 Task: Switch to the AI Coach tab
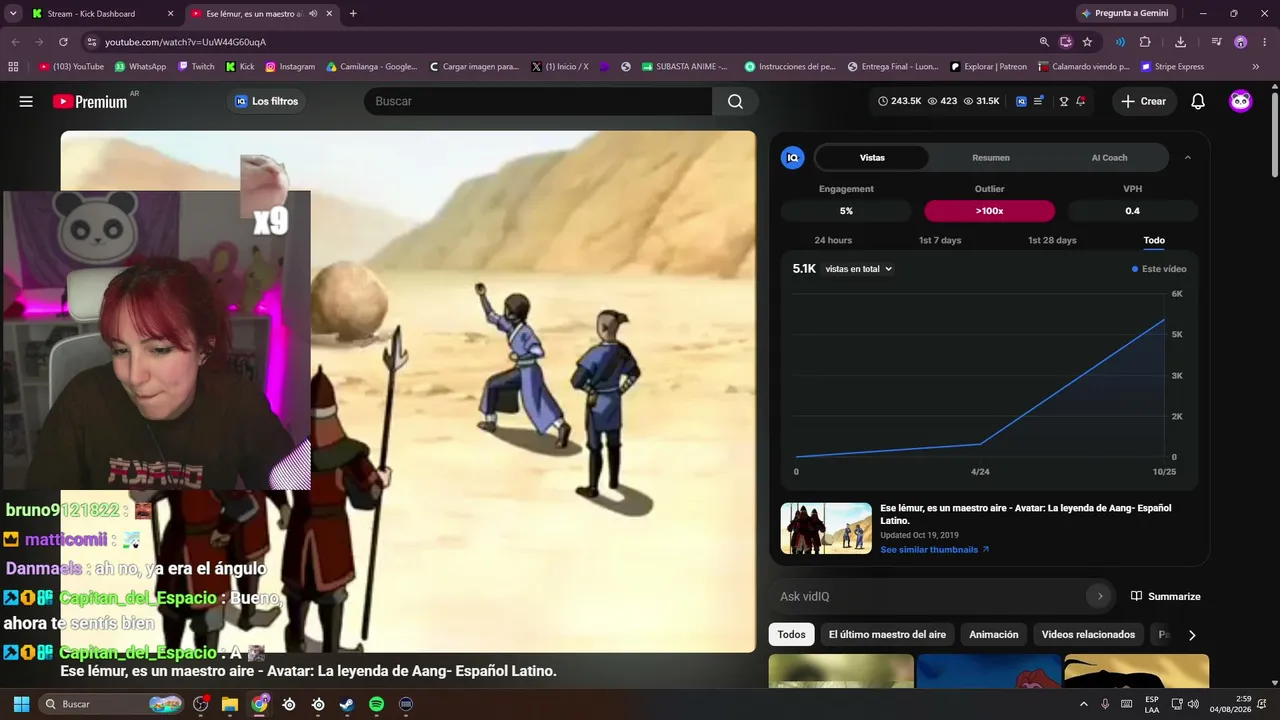coord(1109,157)
